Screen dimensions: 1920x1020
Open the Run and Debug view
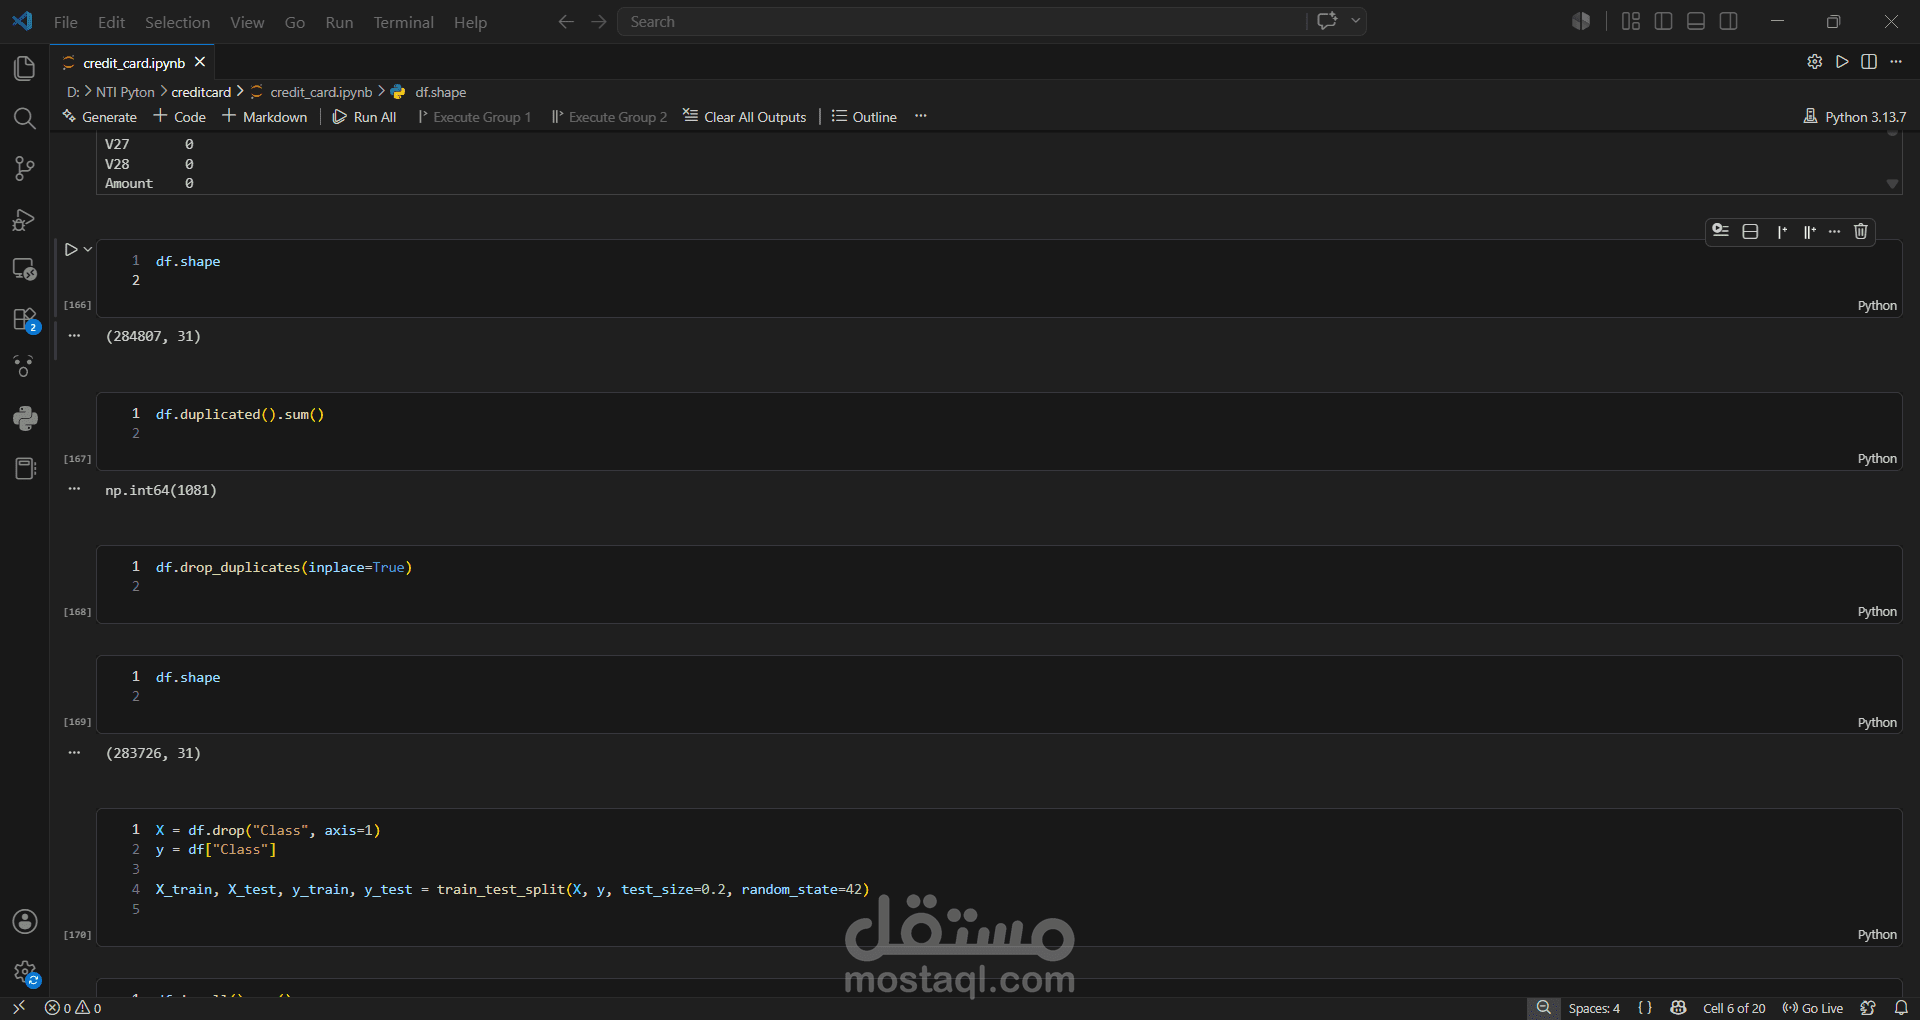pyautogui.click(x=25, y=219)
